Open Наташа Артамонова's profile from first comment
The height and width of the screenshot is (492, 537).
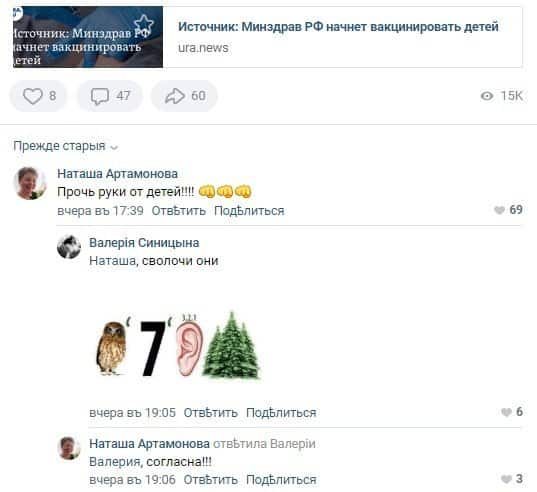point(117,174)
